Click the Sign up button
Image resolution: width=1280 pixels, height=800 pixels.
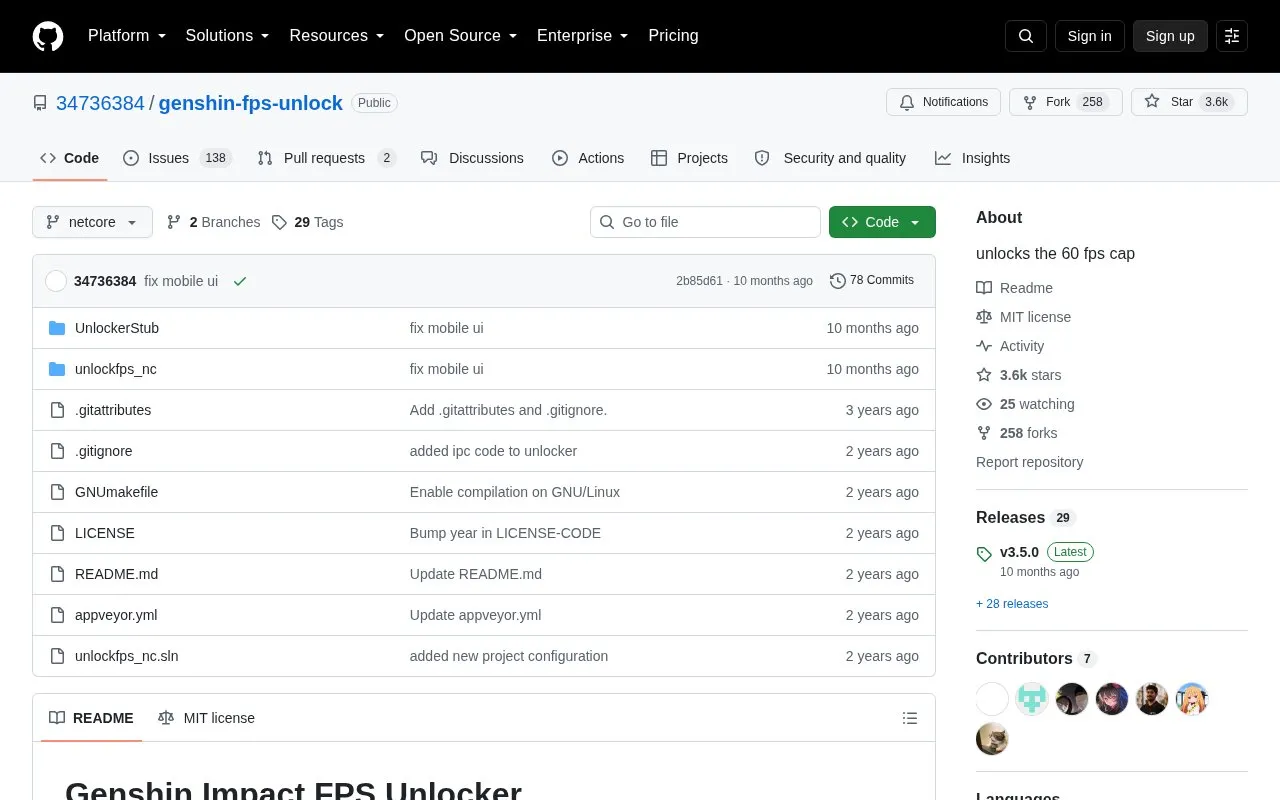tap(1170, 36)
